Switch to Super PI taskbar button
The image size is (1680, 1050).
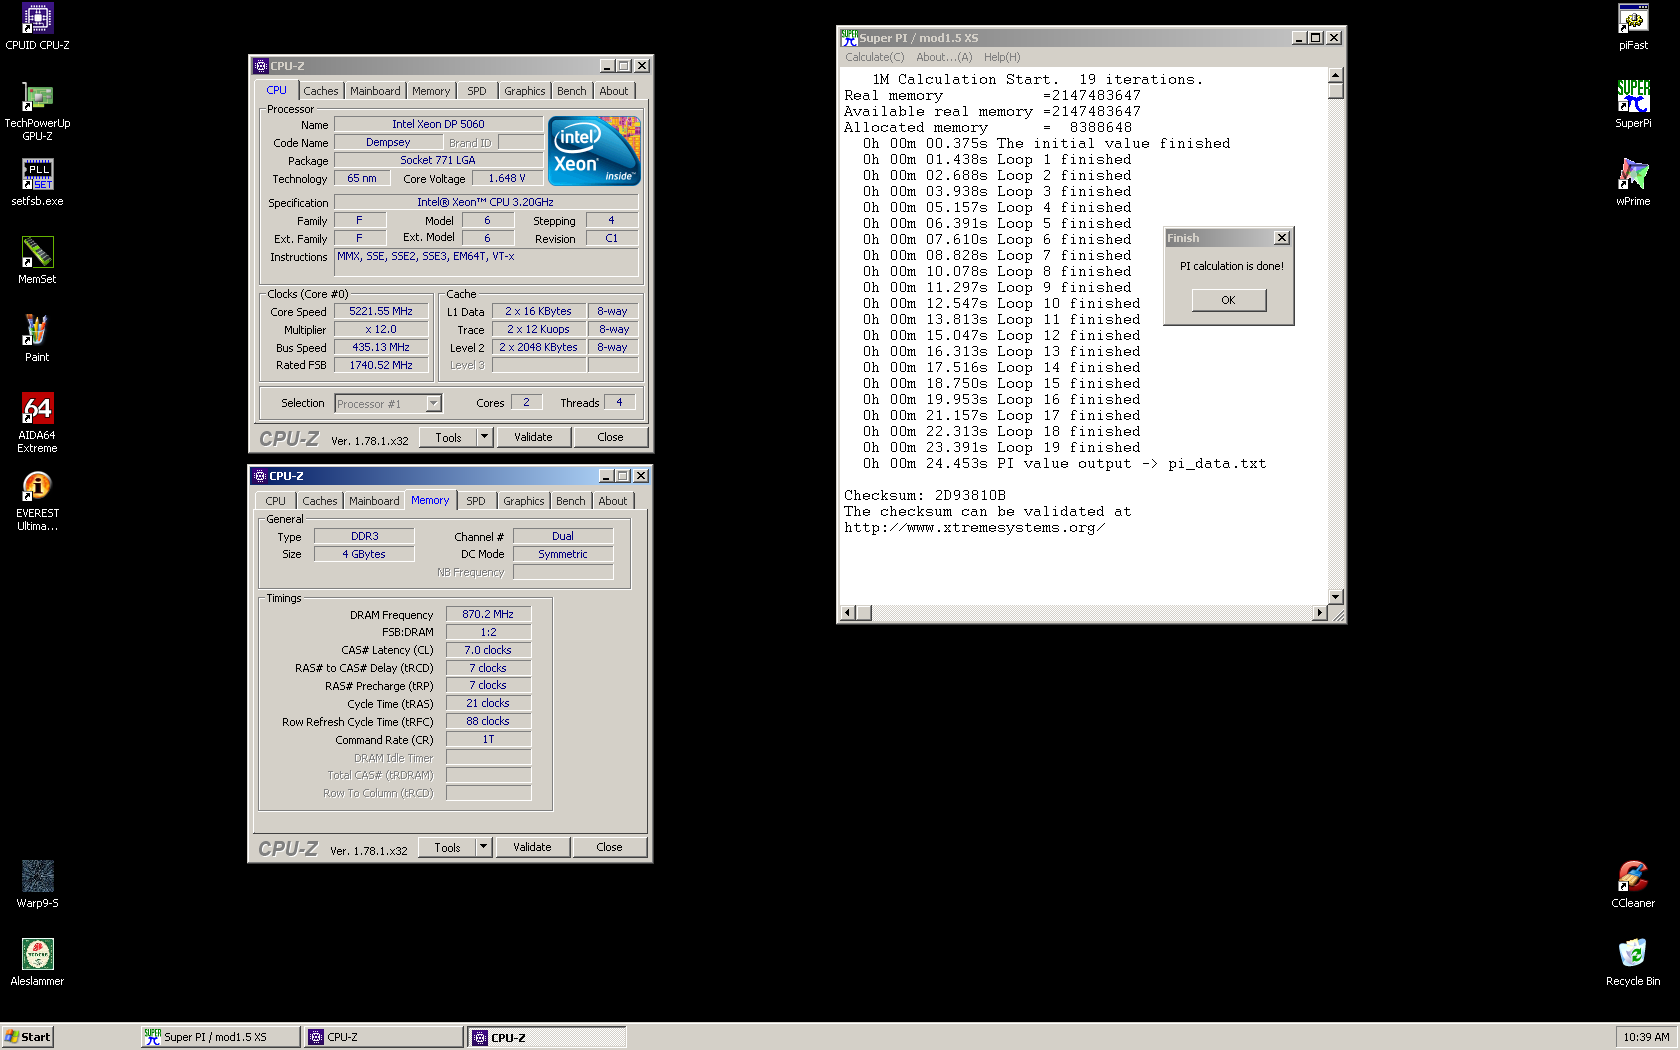point(220,1037)
